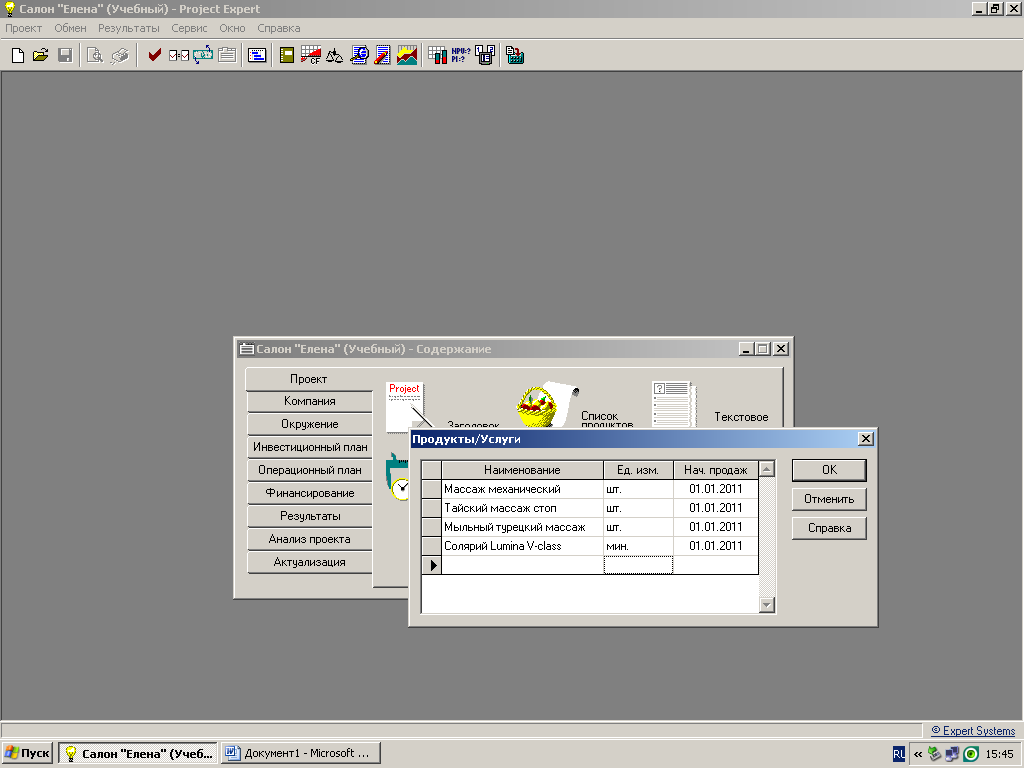The width and height of the screenshot is (1024, 768).
Task: Click the last toolbar calculator-export icon
Action: [515, 55]
